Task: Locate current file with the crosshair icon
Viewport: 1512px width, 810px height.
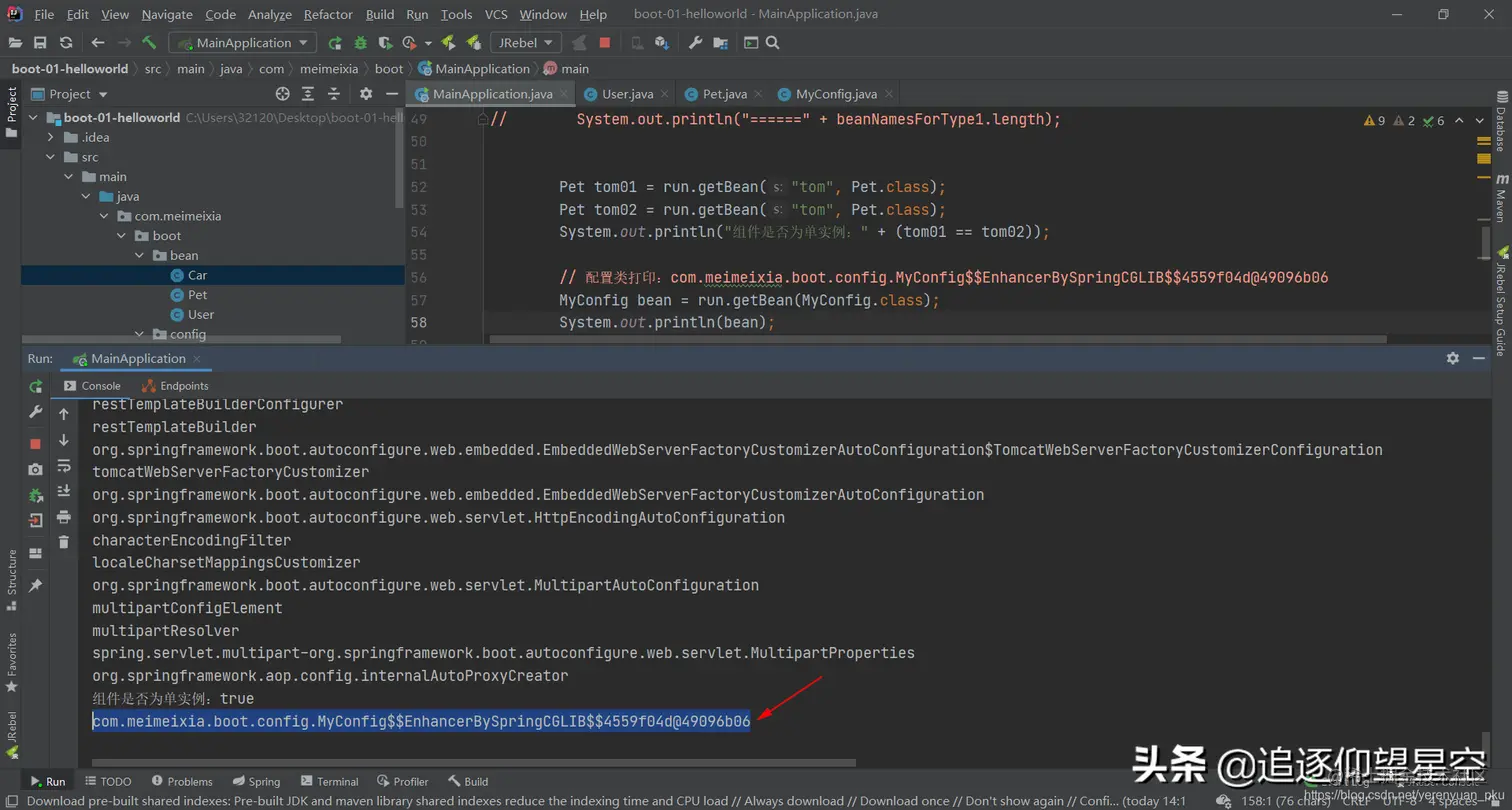Action: coord(282,94)
